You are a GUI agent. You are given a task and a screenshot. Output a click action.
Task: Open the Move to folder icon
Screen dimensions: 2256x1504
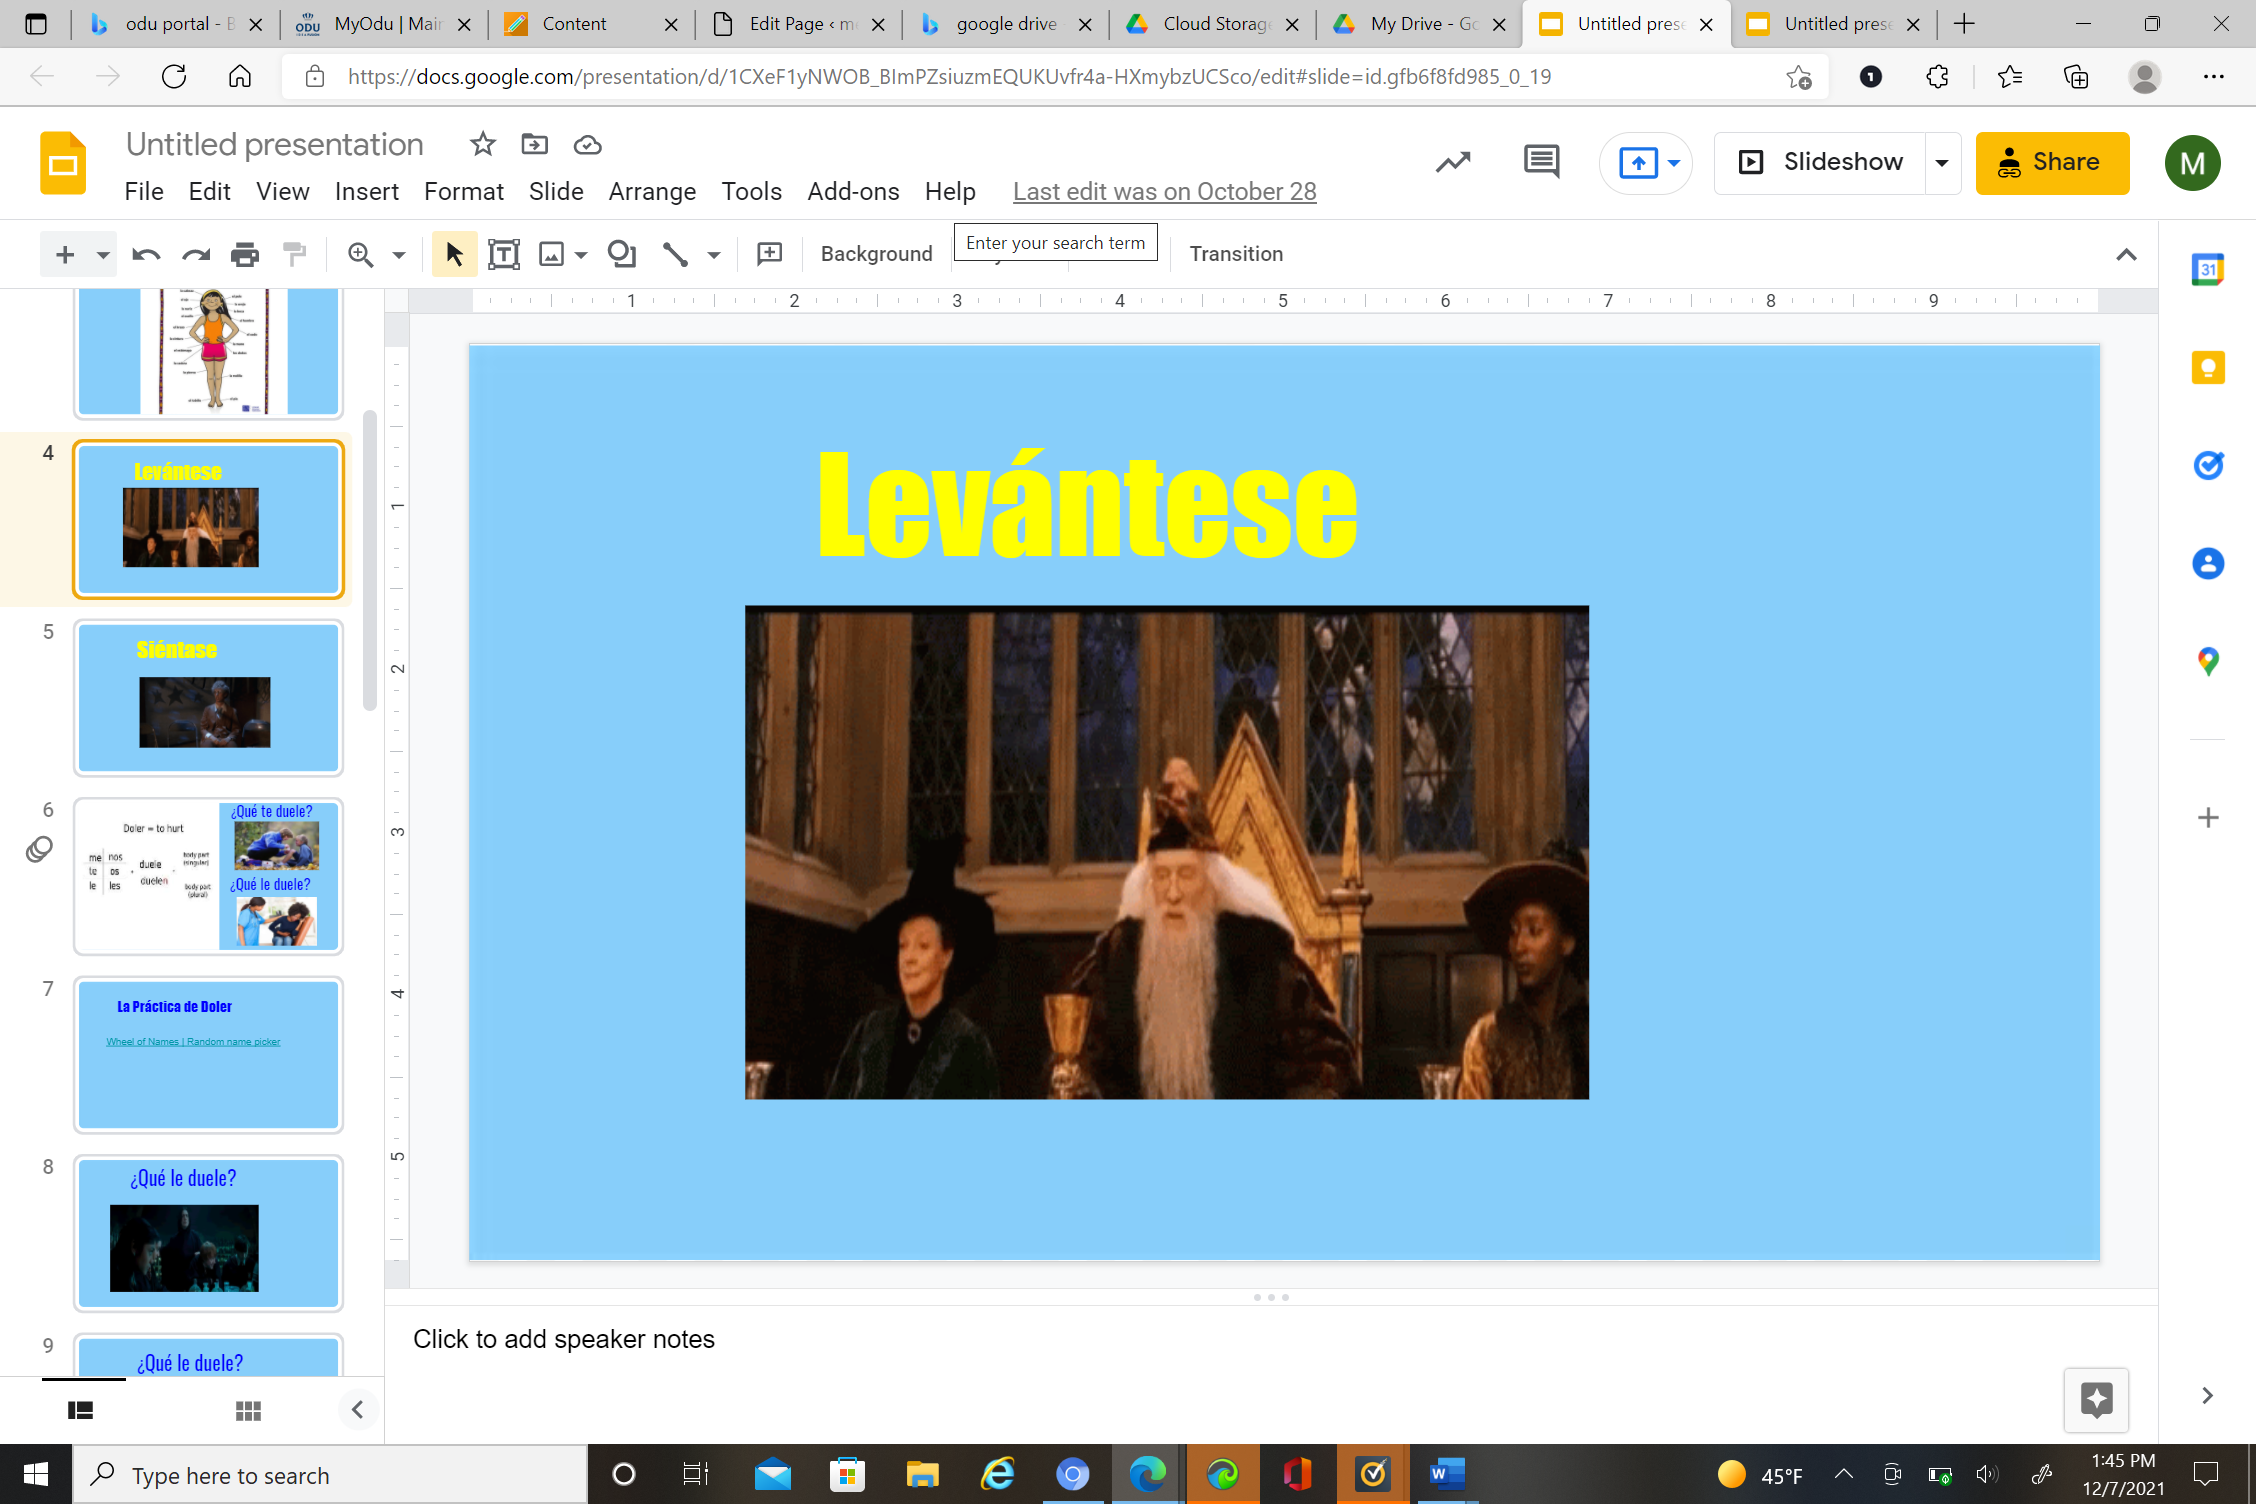click(535, 145)
